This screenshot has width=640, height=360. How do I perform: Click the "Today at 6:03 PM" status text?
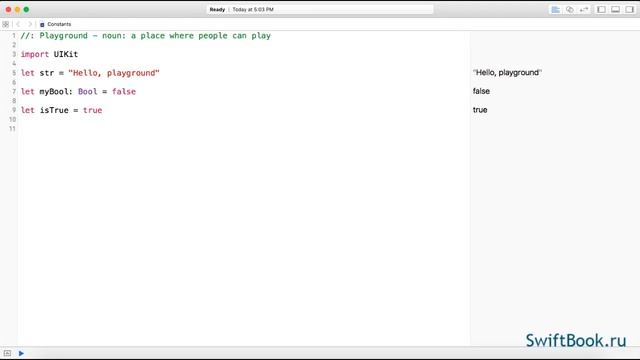pos(253,9)
